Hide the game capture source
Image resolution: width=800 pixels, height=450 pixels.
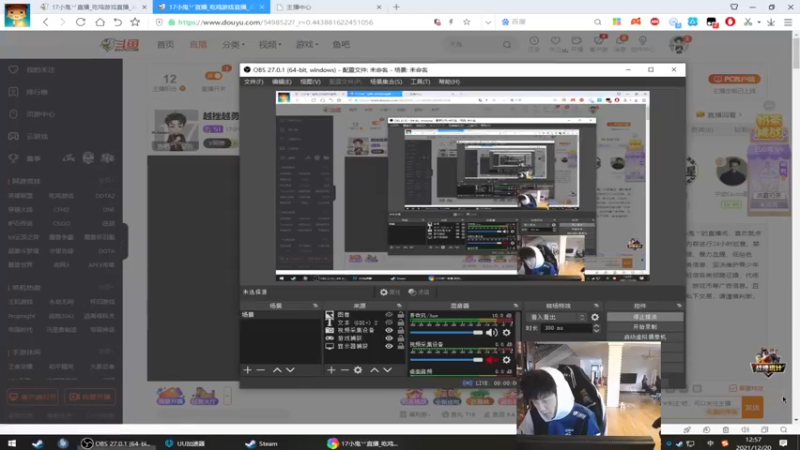[x=389, y=338]
